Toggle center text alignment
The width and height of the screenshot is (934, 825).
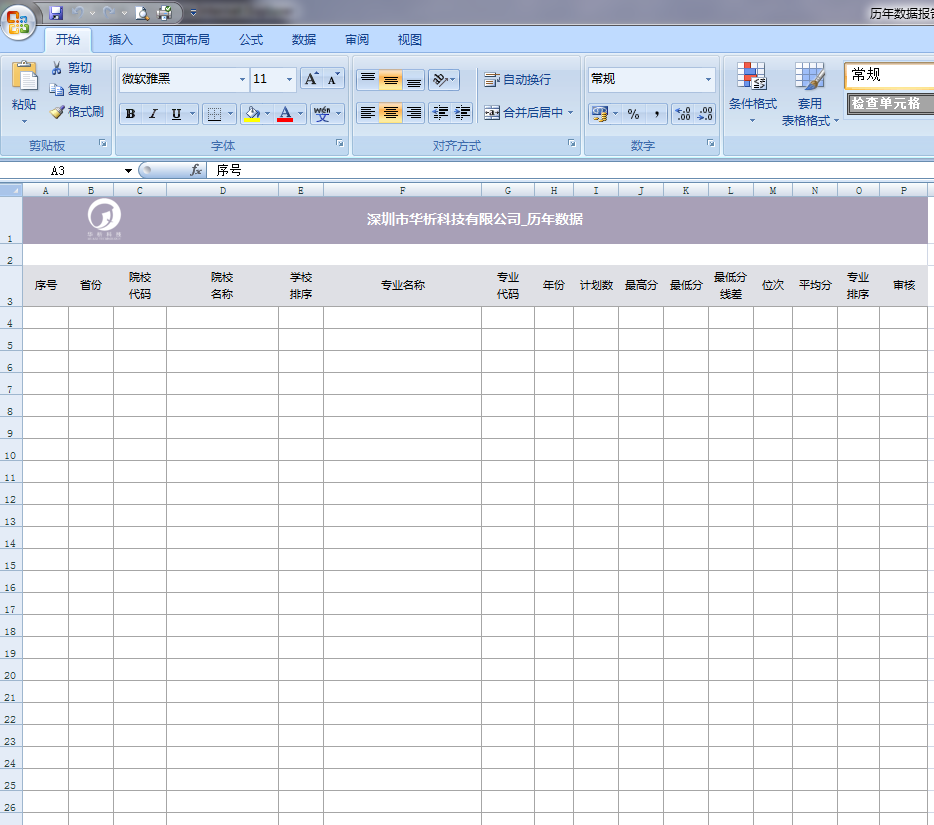(391, 113)
